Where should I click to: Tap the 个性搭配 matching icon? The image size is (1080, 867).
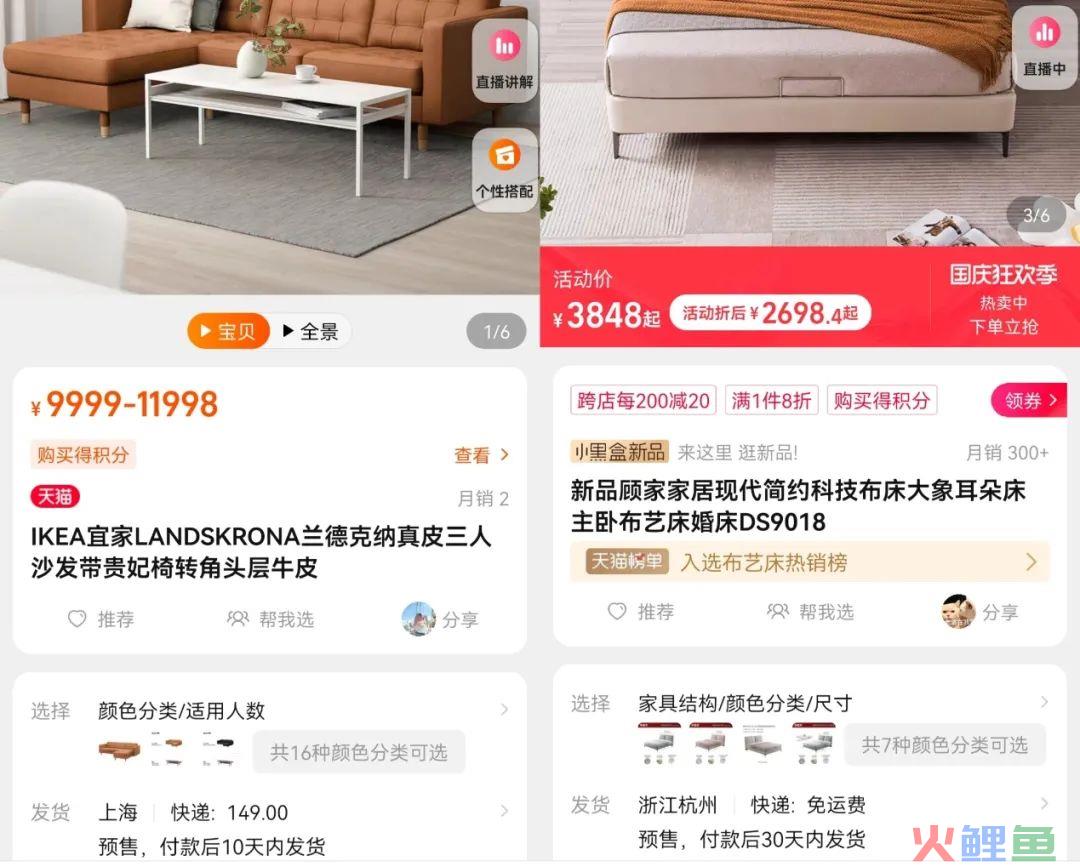tap(505, 169)
